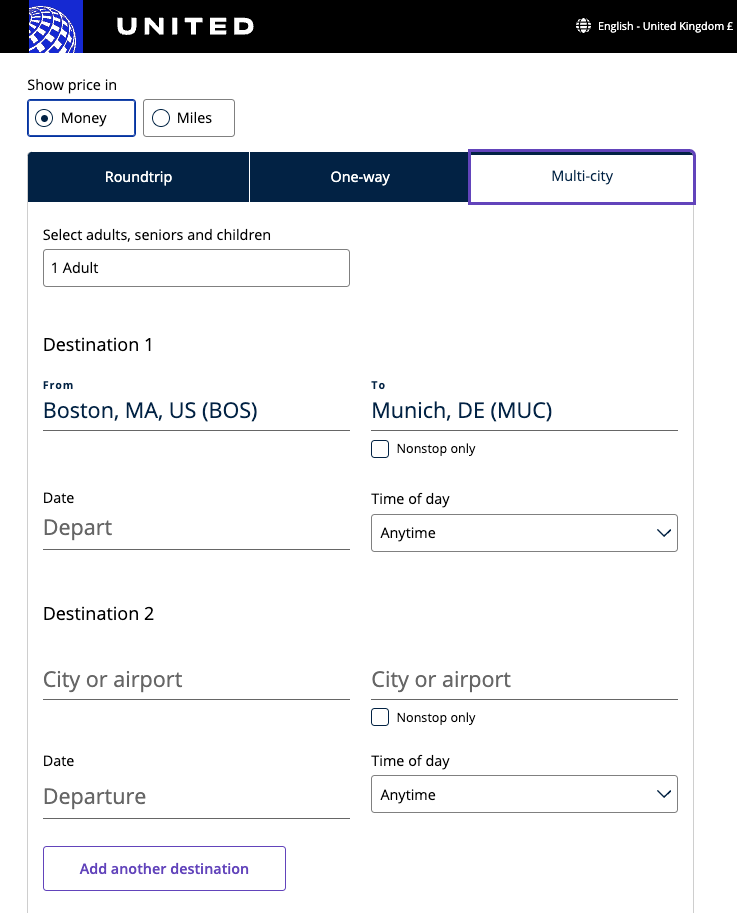Switch to the One-way tab

pyautogui.click(x=359, y=176)
